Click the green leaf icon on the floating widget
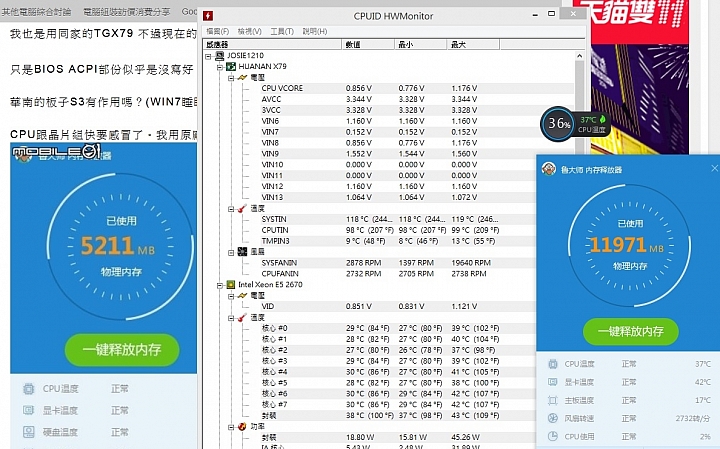720x449 pixels. click(603, 119)
